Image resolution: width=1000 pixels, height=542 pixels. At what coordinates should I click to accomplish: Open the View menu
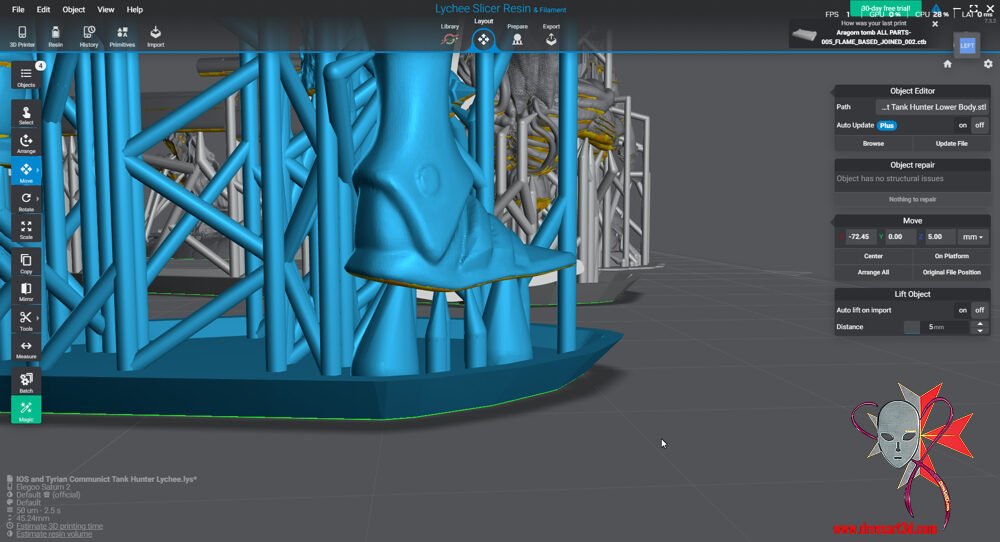[x=106, y=10]
